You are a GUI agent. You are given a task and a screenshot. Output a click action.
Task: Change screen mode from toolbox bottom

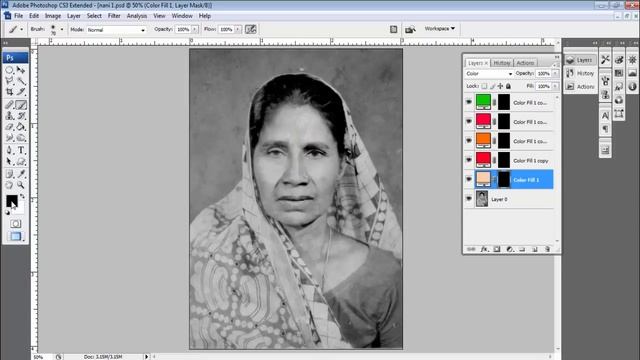[16, 236]
